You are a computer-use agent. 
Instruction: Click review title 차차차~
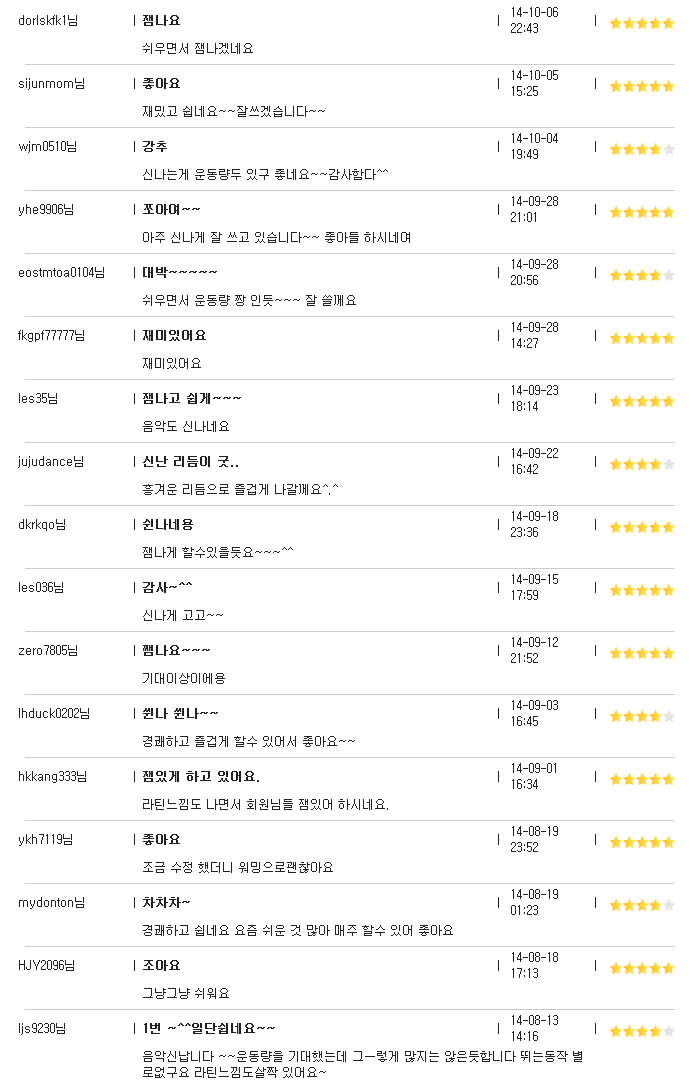point(166,902)
